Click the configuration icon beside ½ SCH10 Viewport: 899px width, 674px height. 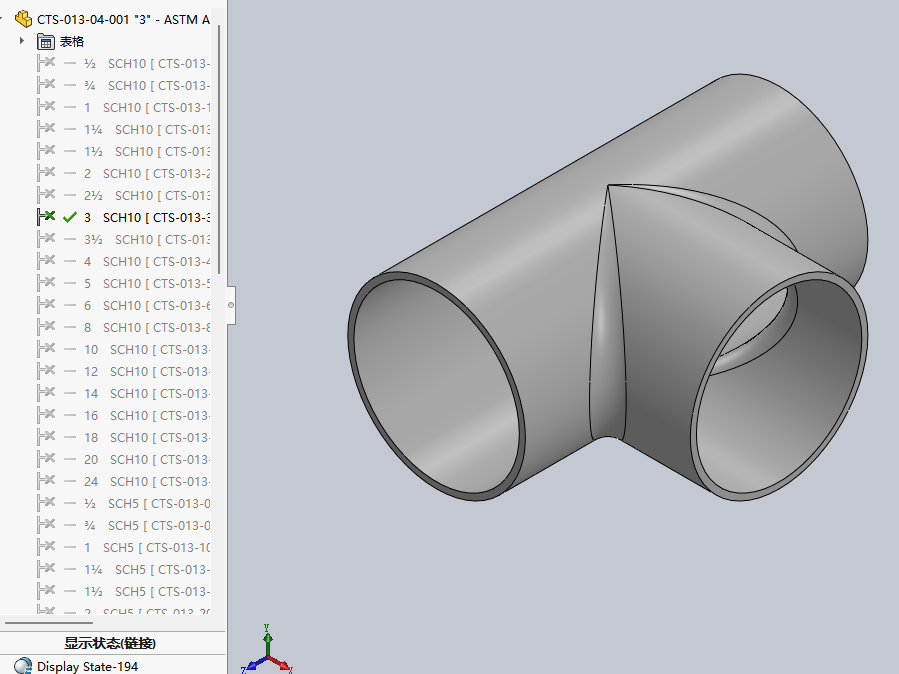pyautogui.click(x=46, y=63)
